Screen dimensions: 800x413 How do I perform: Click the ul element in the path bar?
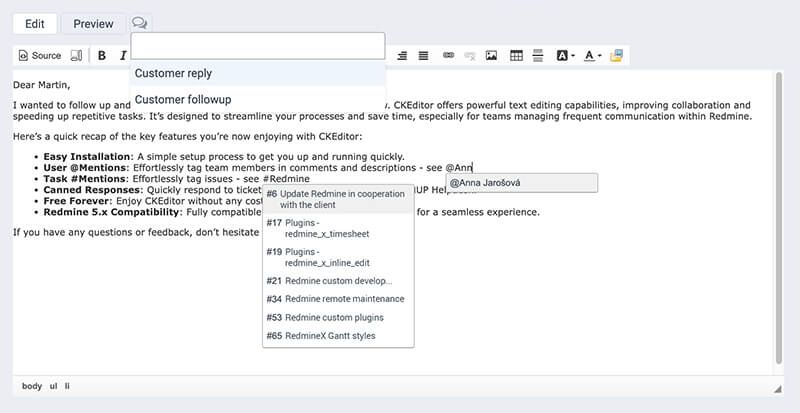54,386
